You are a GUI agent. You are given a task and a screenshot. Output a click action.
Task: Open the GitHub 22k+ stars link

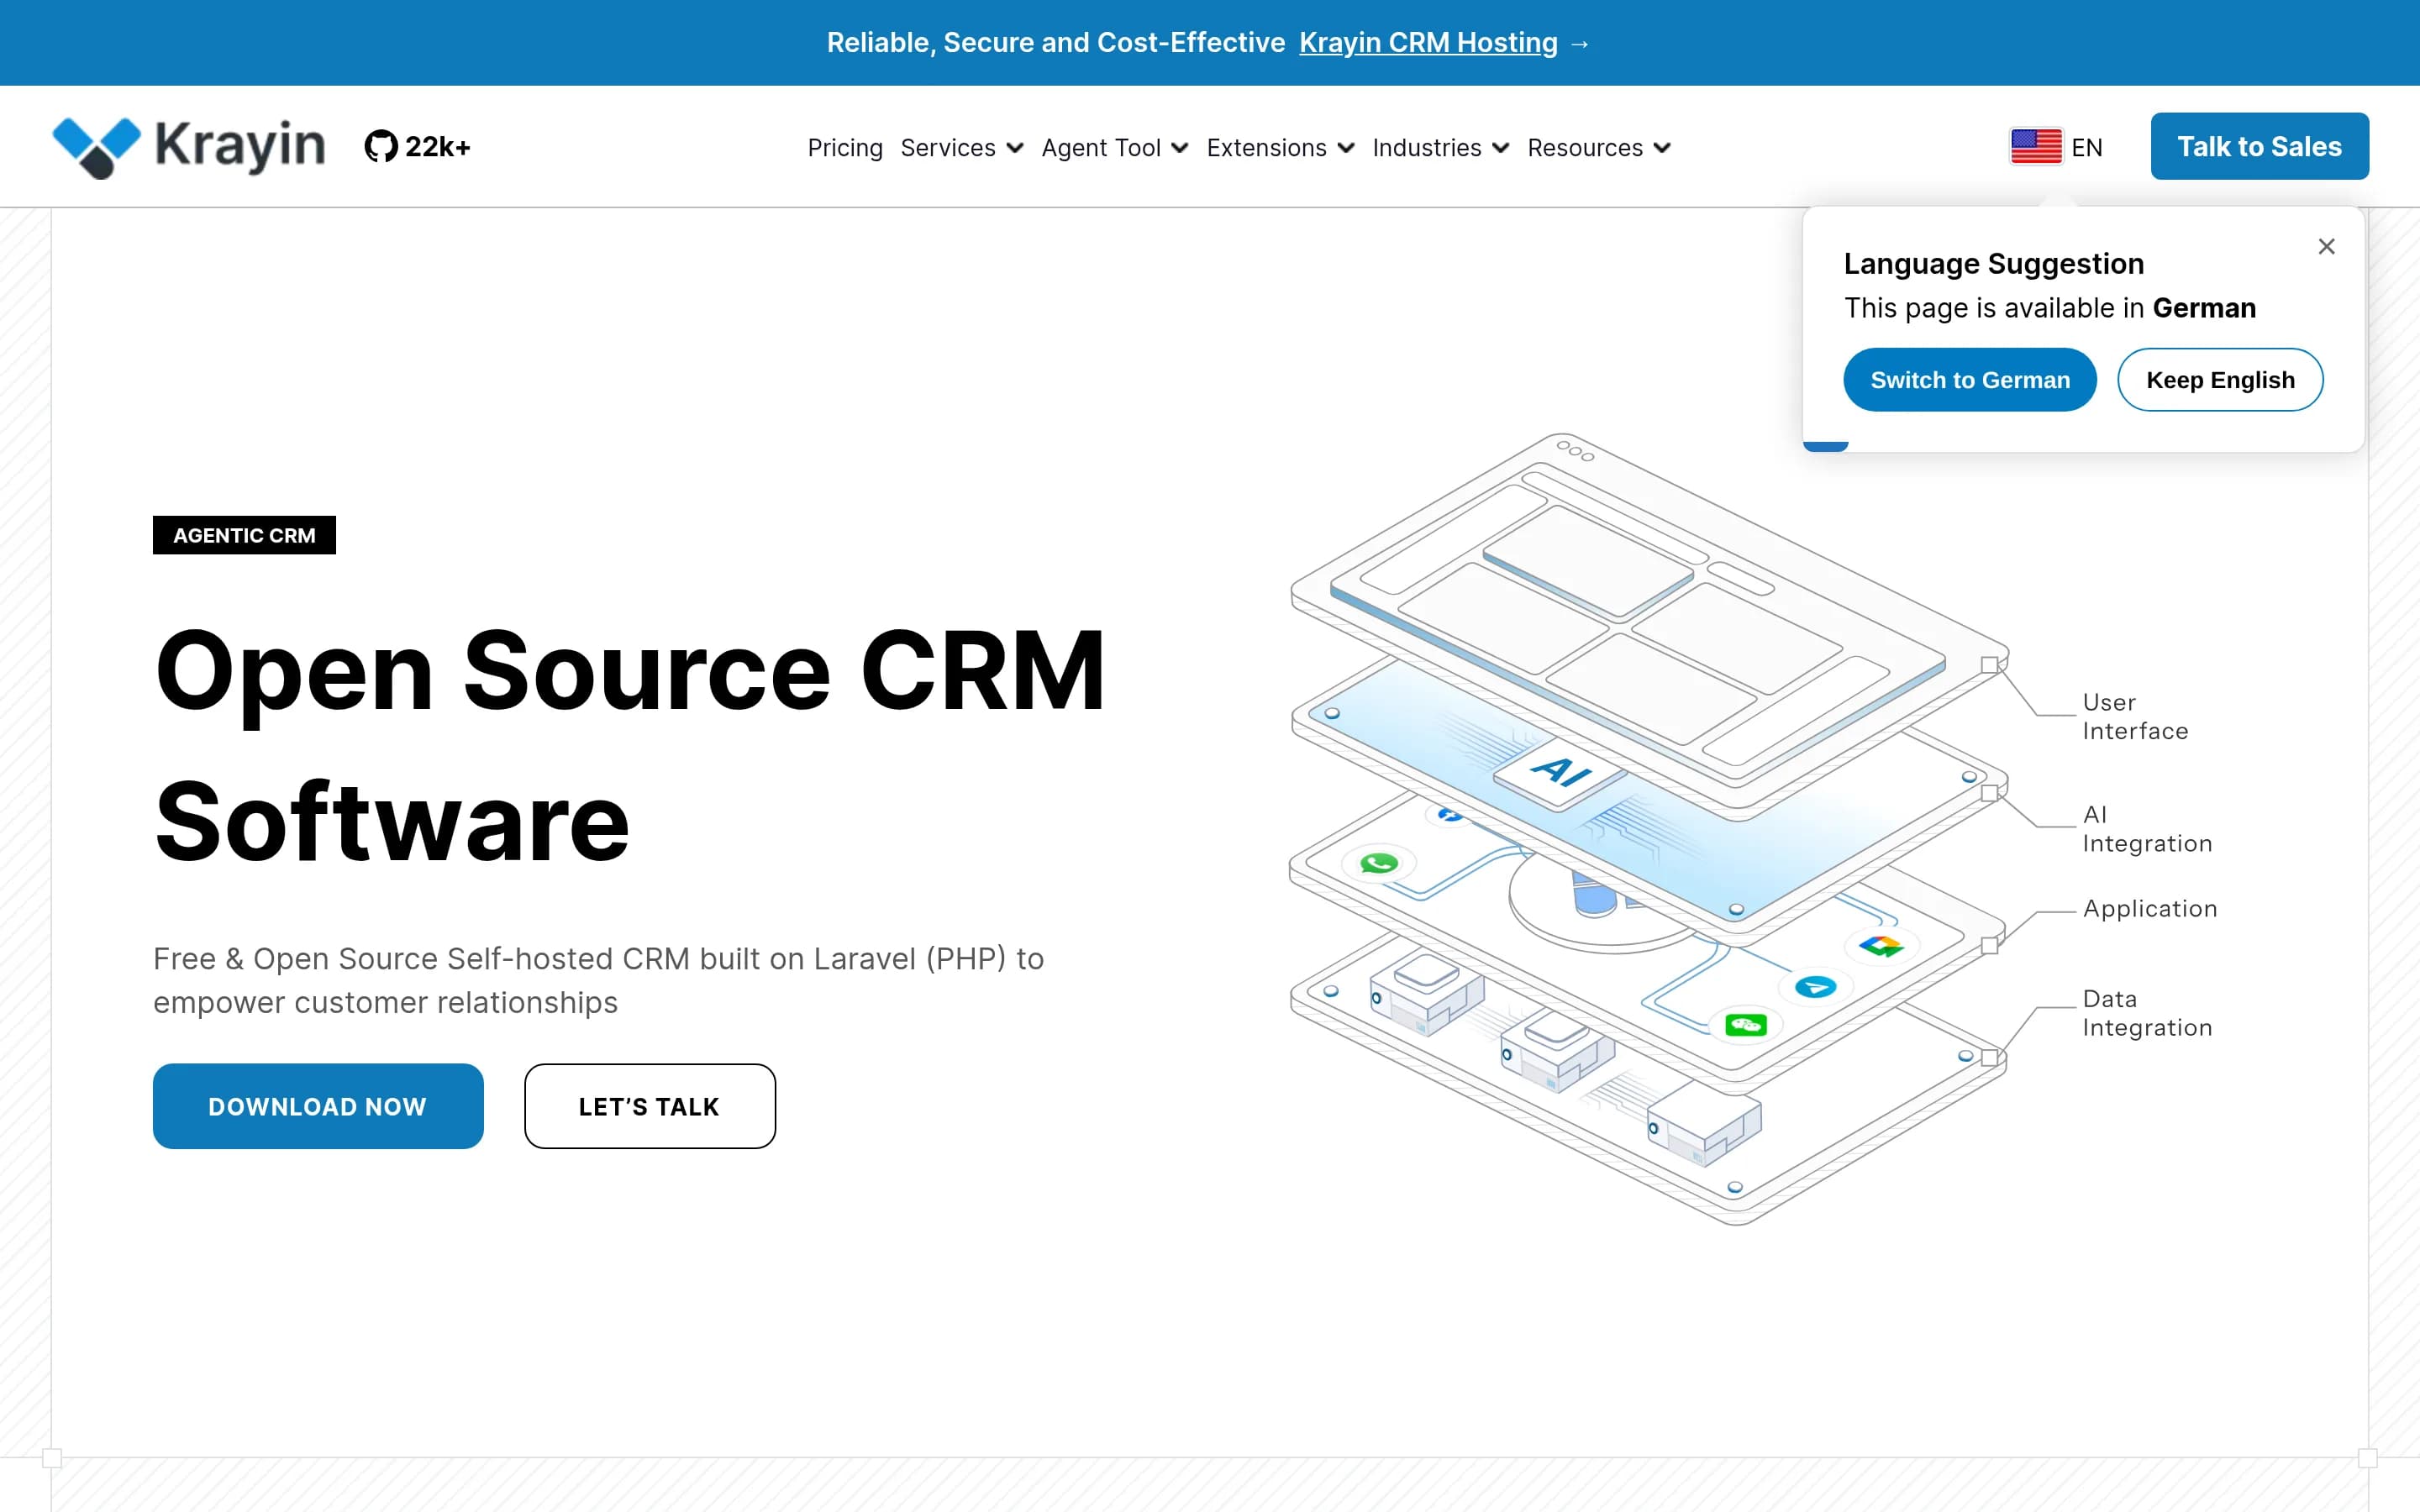417,147
